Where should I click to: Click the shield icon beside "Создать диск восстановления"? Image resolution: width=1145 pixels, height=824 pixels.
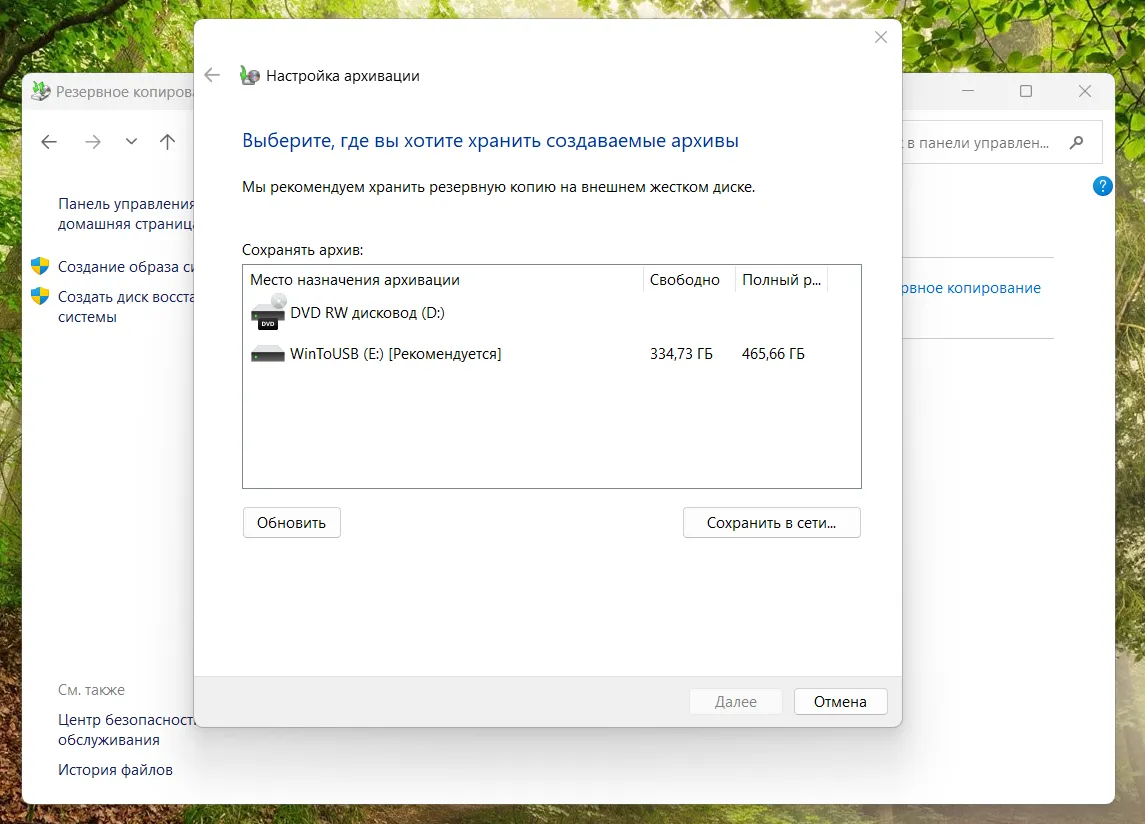click(40, 297)
